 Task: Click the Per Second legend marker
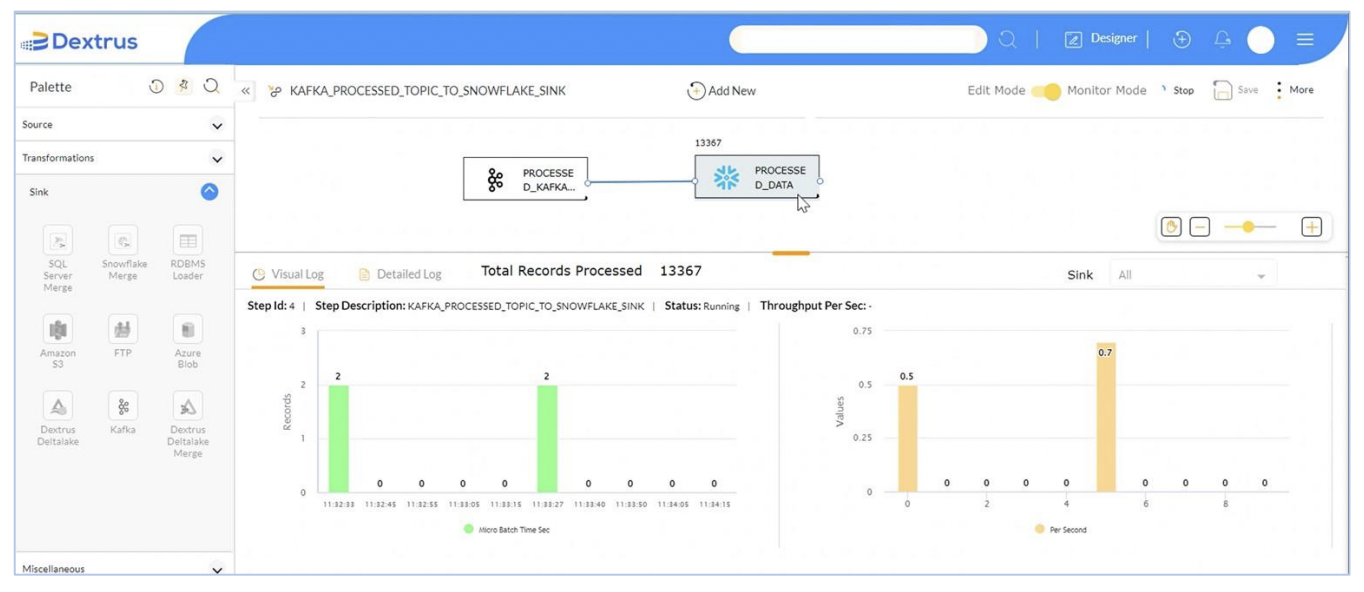pyautogui.click(x=1040, y=529)
